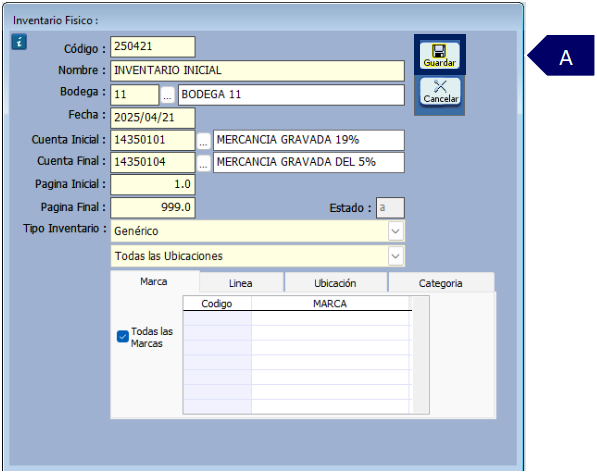Click the Fecha date field
Viewport: 597px width, 475px height.
point(153,118)
